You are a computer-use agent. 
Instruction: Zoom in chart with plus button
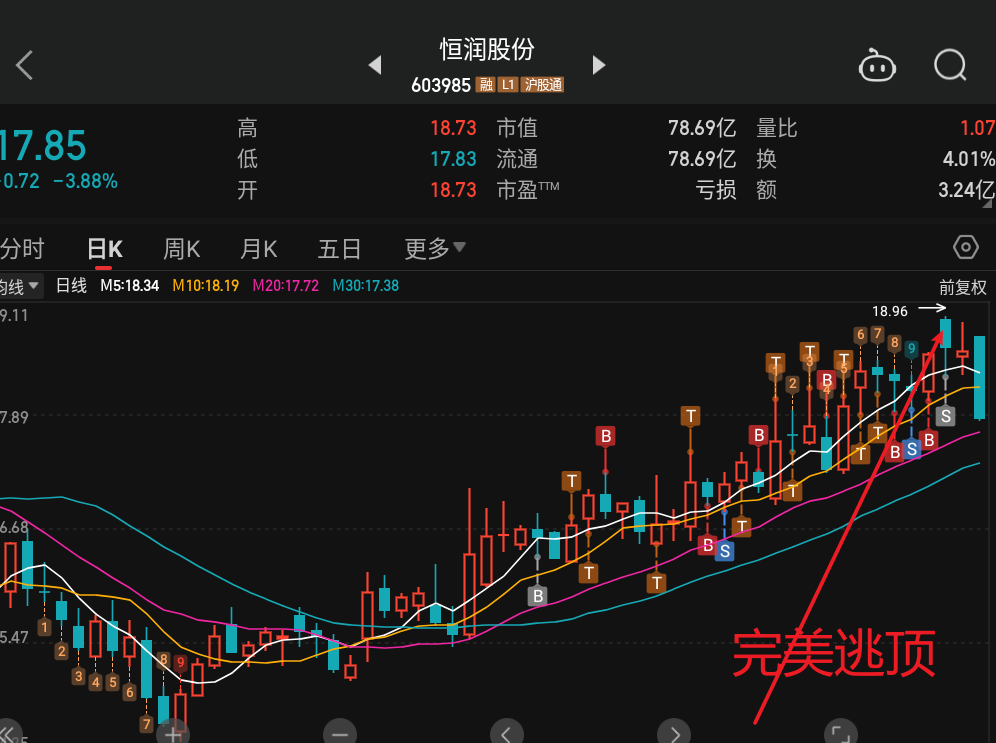click(173, 733)
